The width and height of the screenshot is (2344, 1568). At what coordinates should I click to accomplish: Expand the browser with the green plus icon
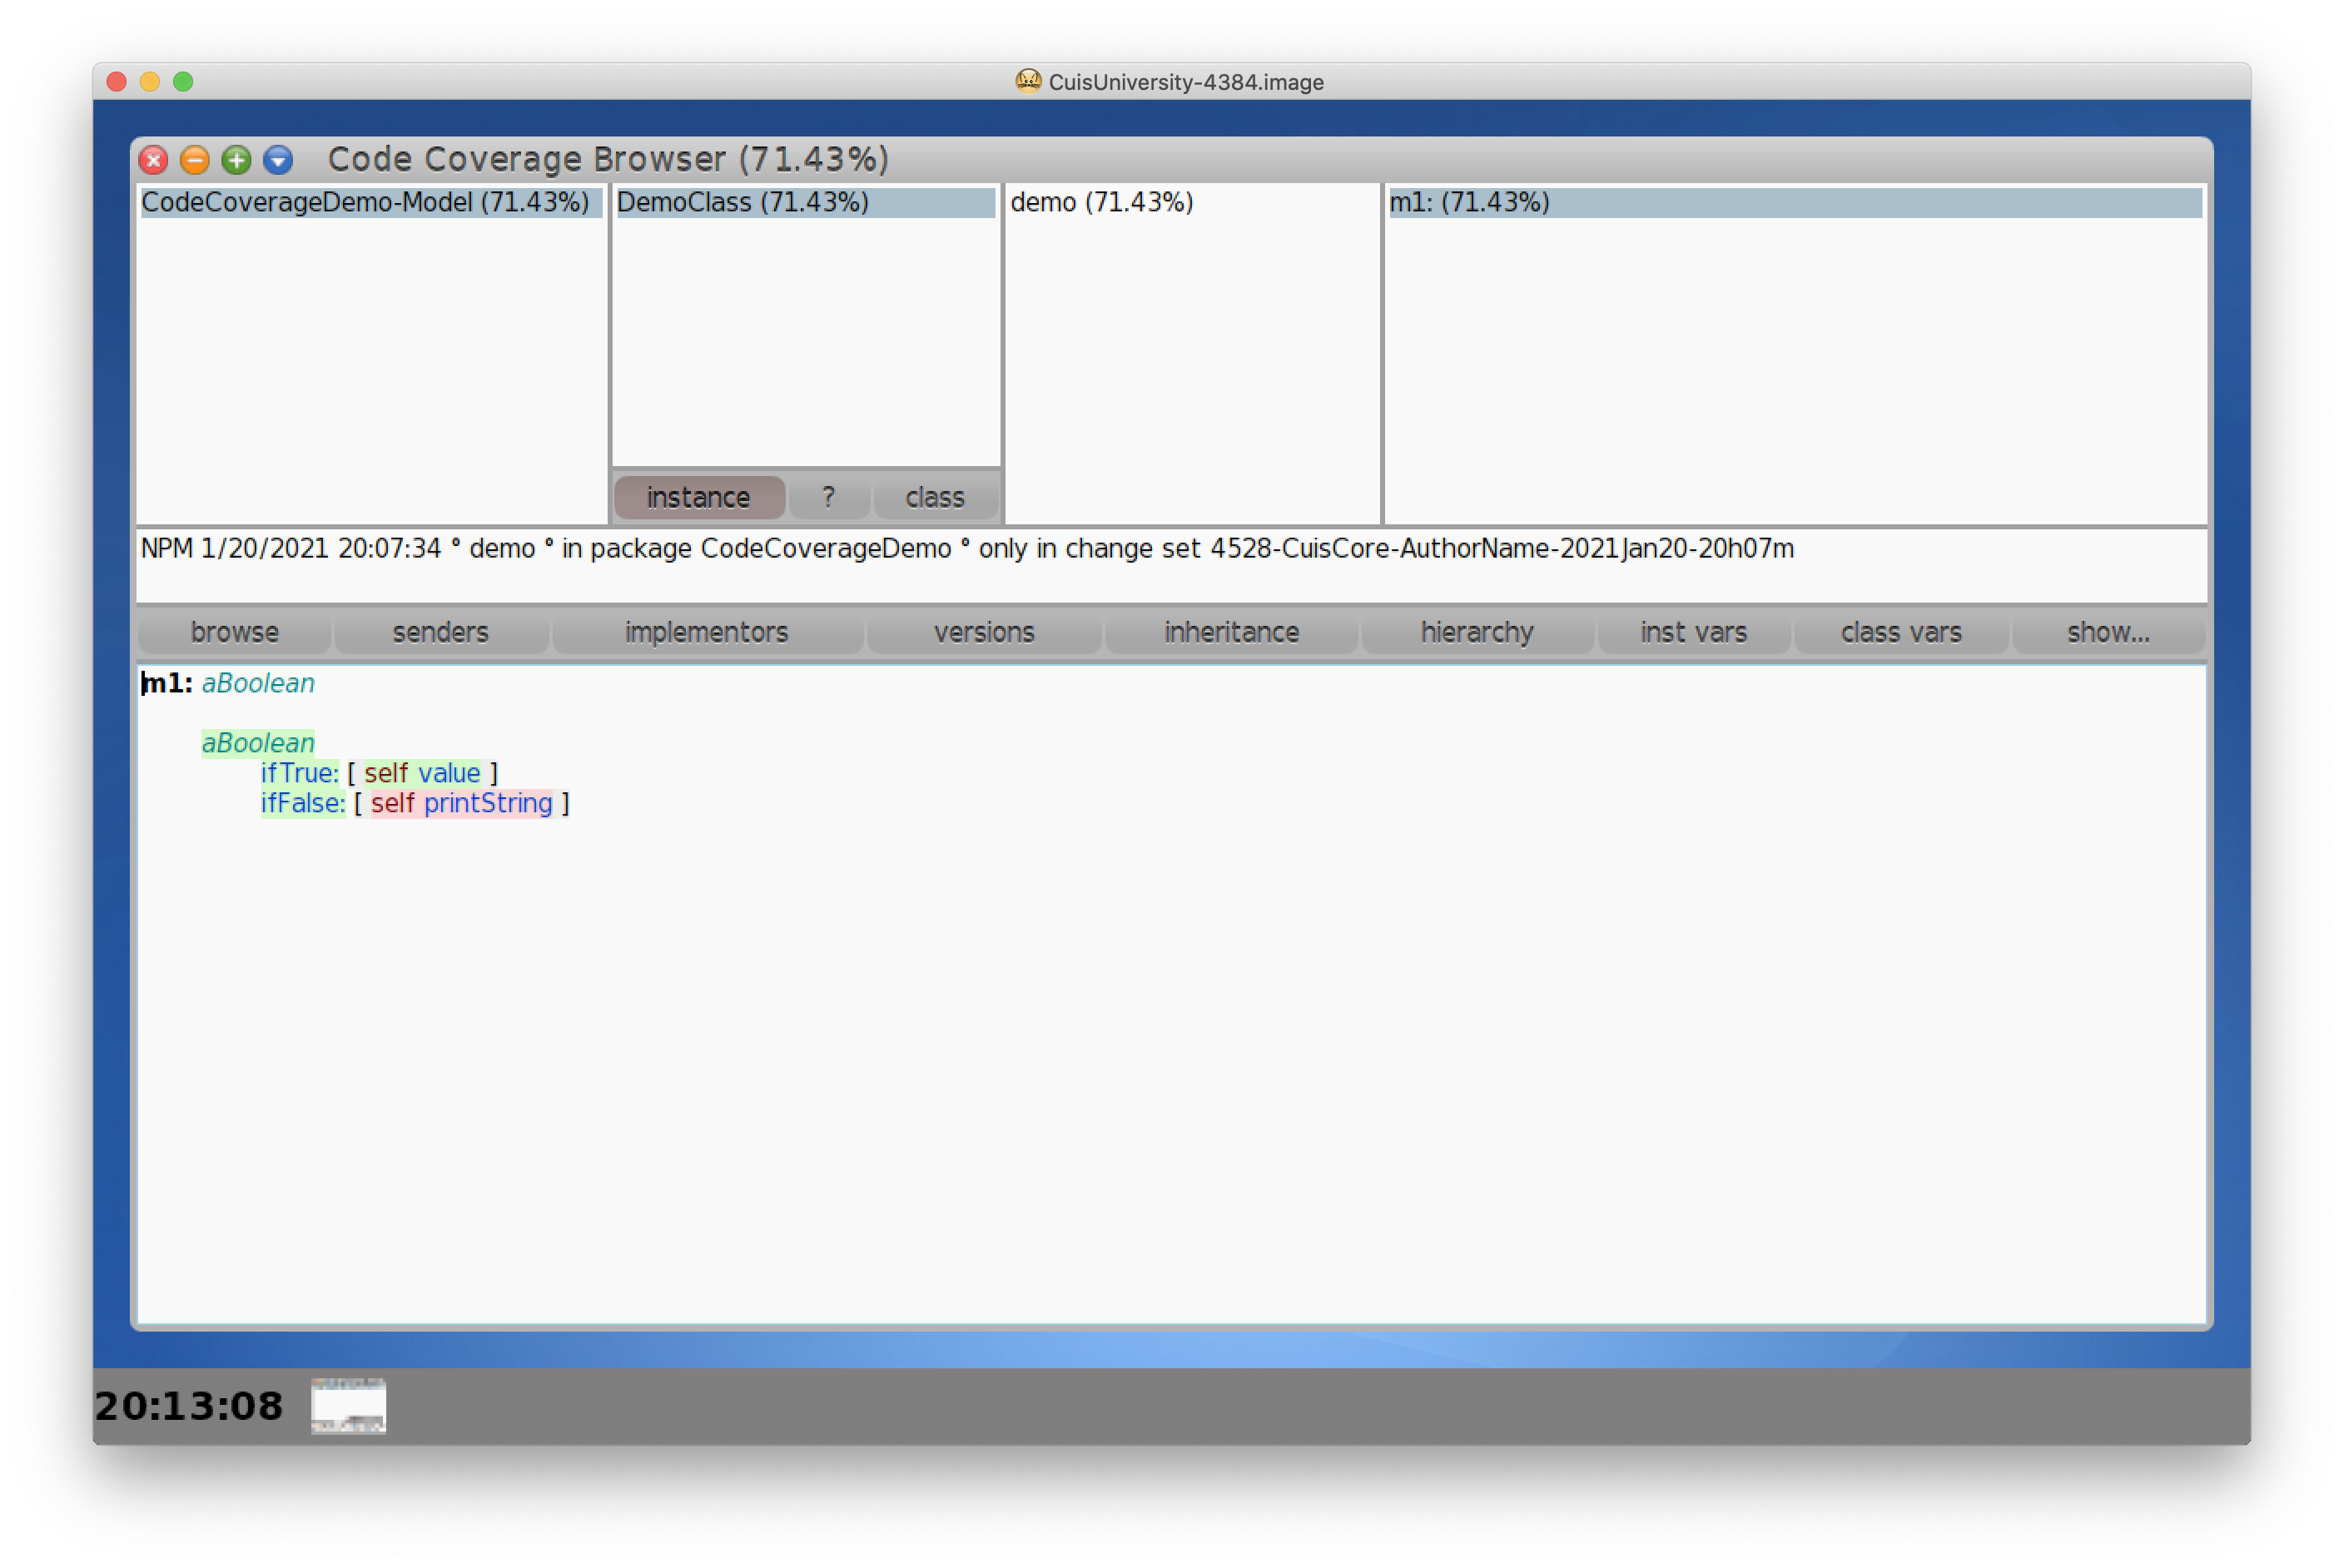click(237, 160)
